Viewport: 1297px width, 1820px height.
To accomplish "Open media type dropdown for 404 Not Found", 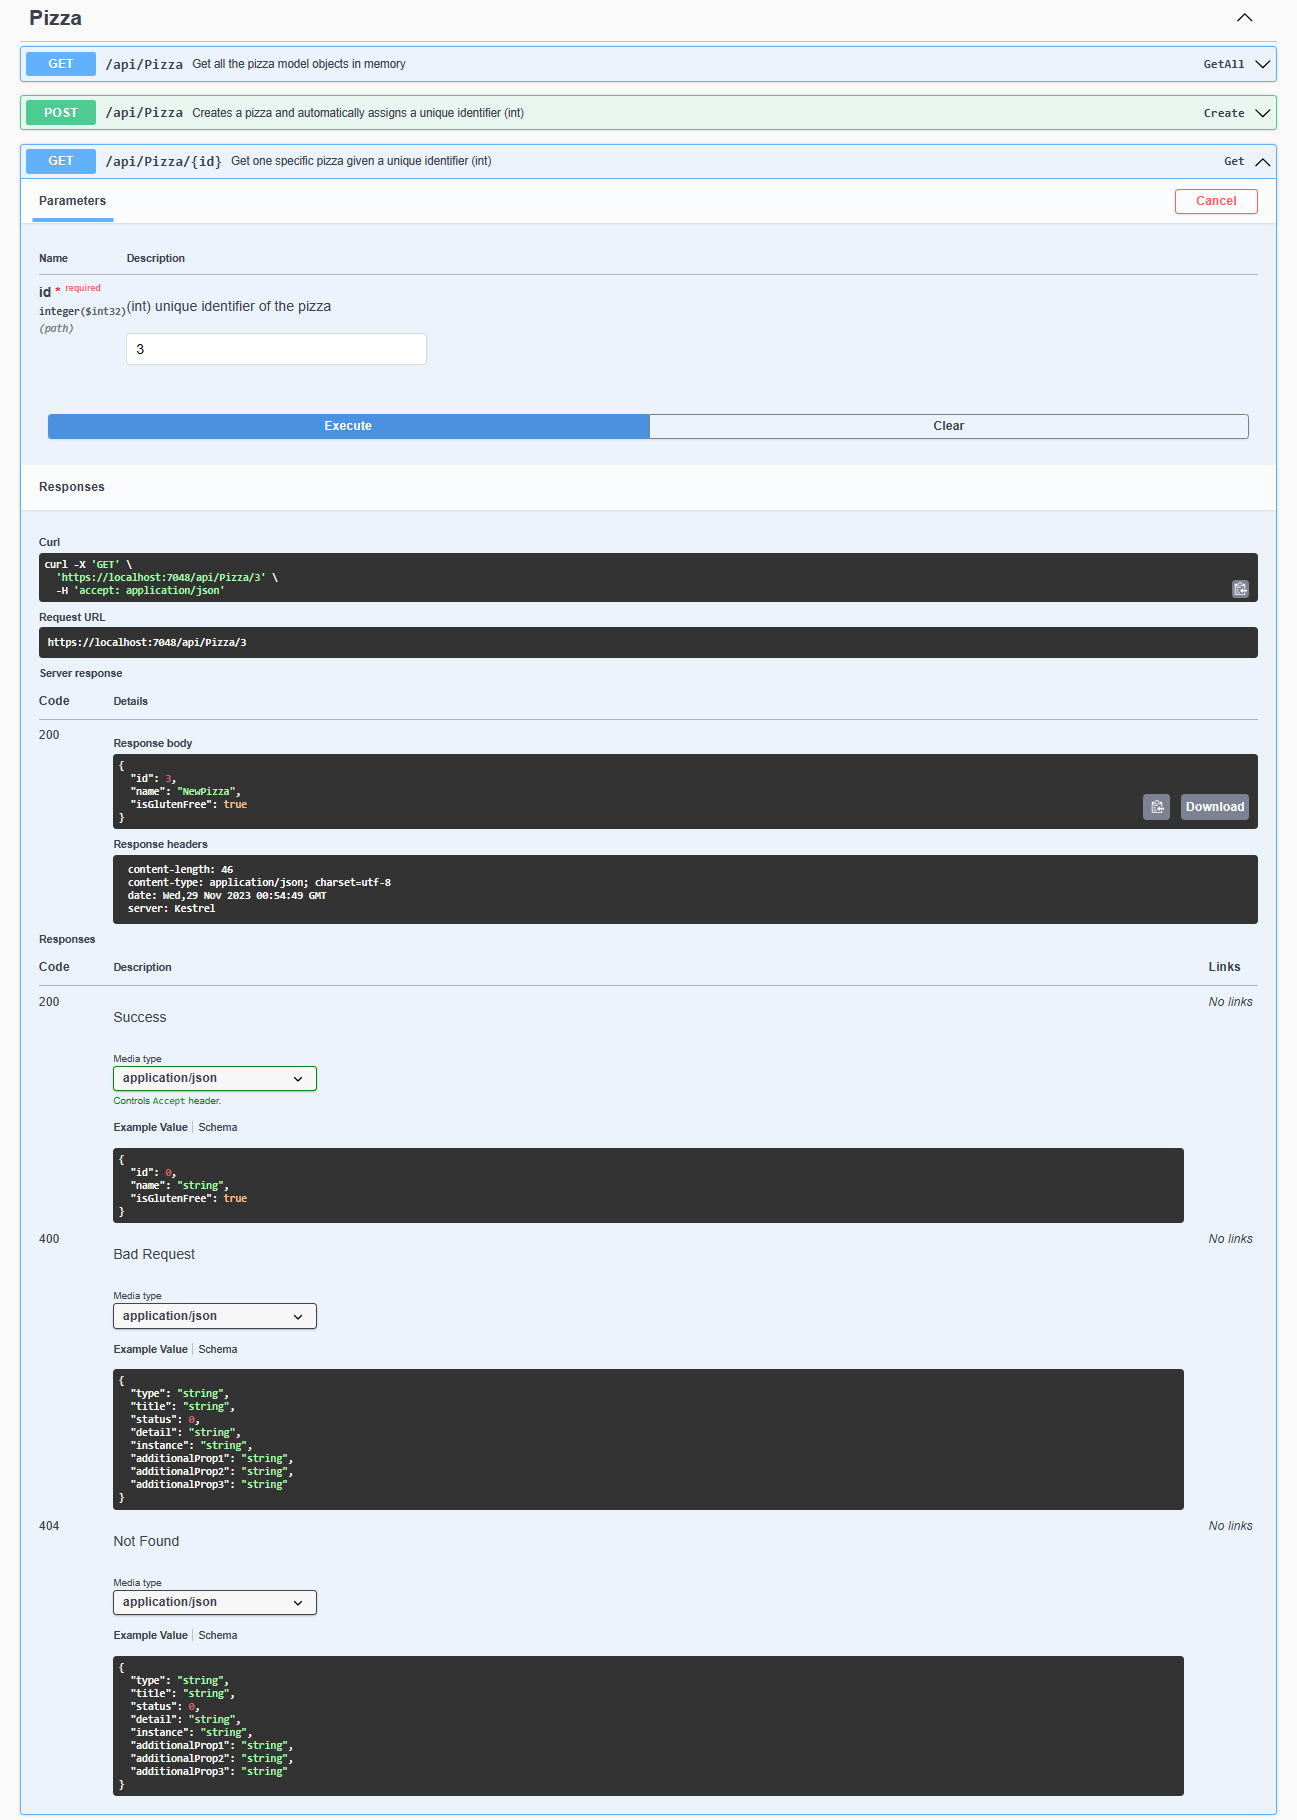I will [x=214, y=1602].
